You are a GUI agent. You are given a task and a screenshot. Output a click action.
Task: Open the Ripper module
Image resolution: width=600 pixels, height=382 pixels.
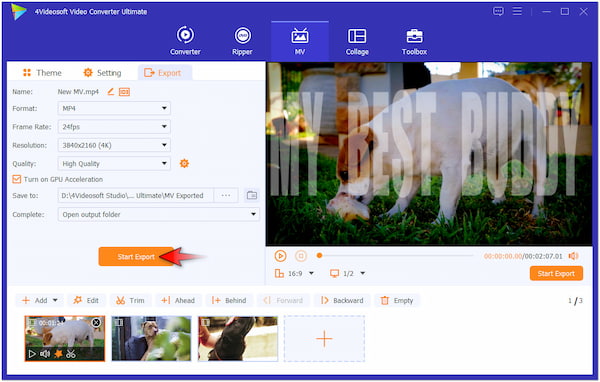pyautogui.click(x=242, y=41)
